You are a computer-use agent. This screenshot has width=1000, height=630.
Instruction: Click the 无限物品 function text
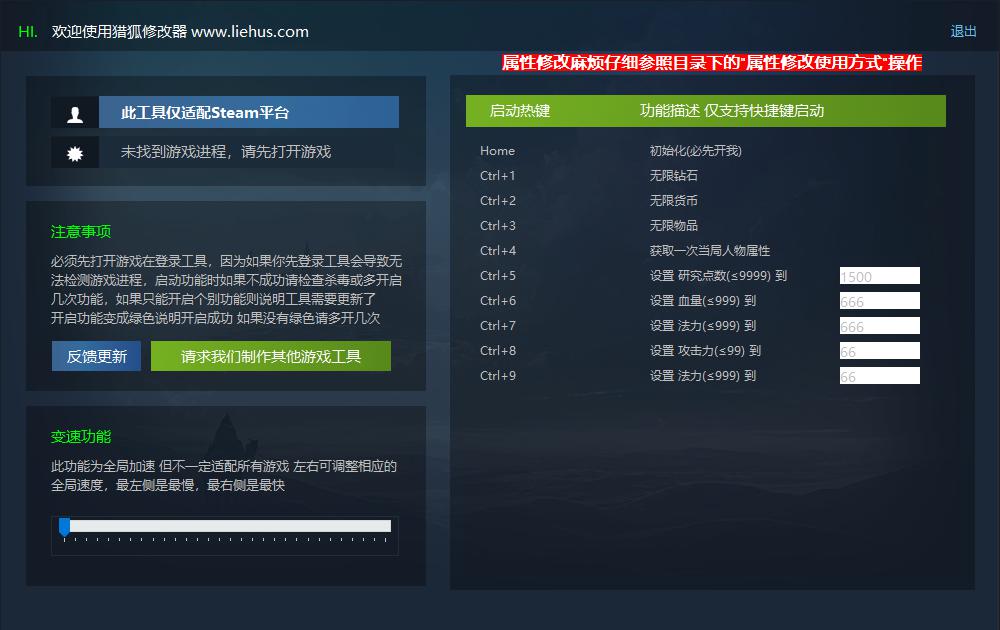(673, 226)
